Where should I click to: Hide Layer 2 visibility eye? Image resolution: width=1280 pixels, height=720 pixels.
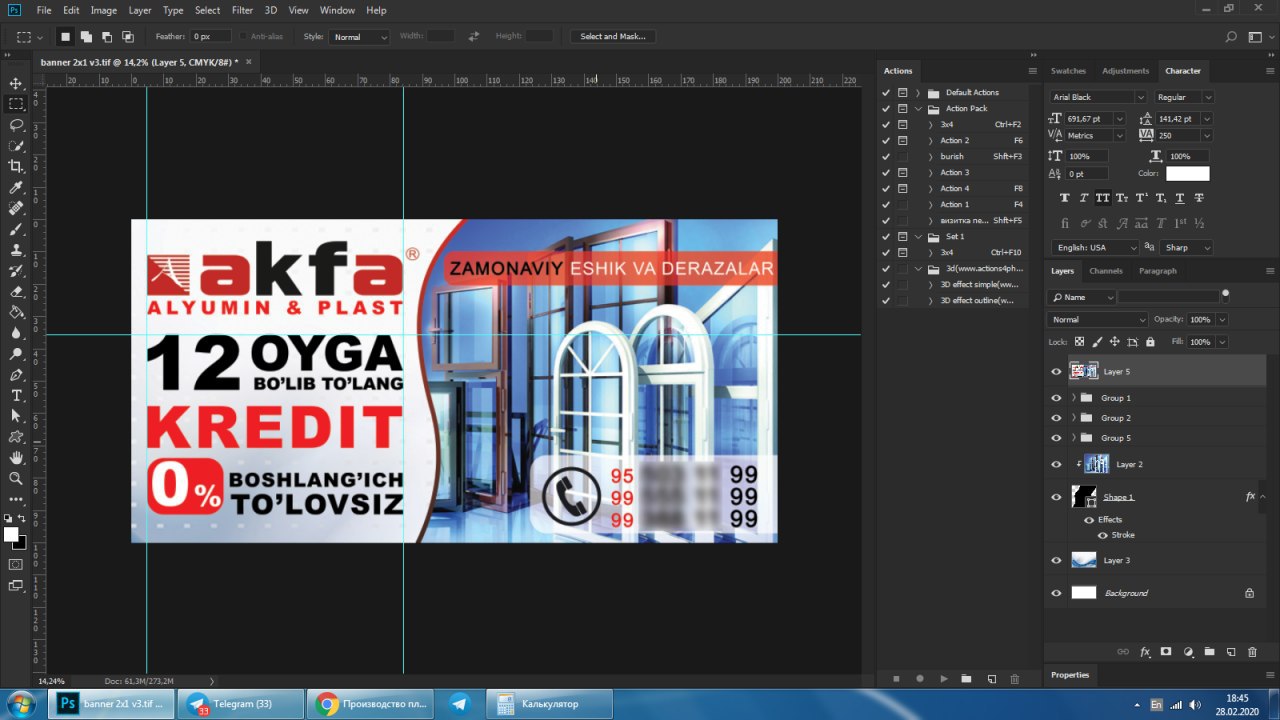[x=1056, y=464]
